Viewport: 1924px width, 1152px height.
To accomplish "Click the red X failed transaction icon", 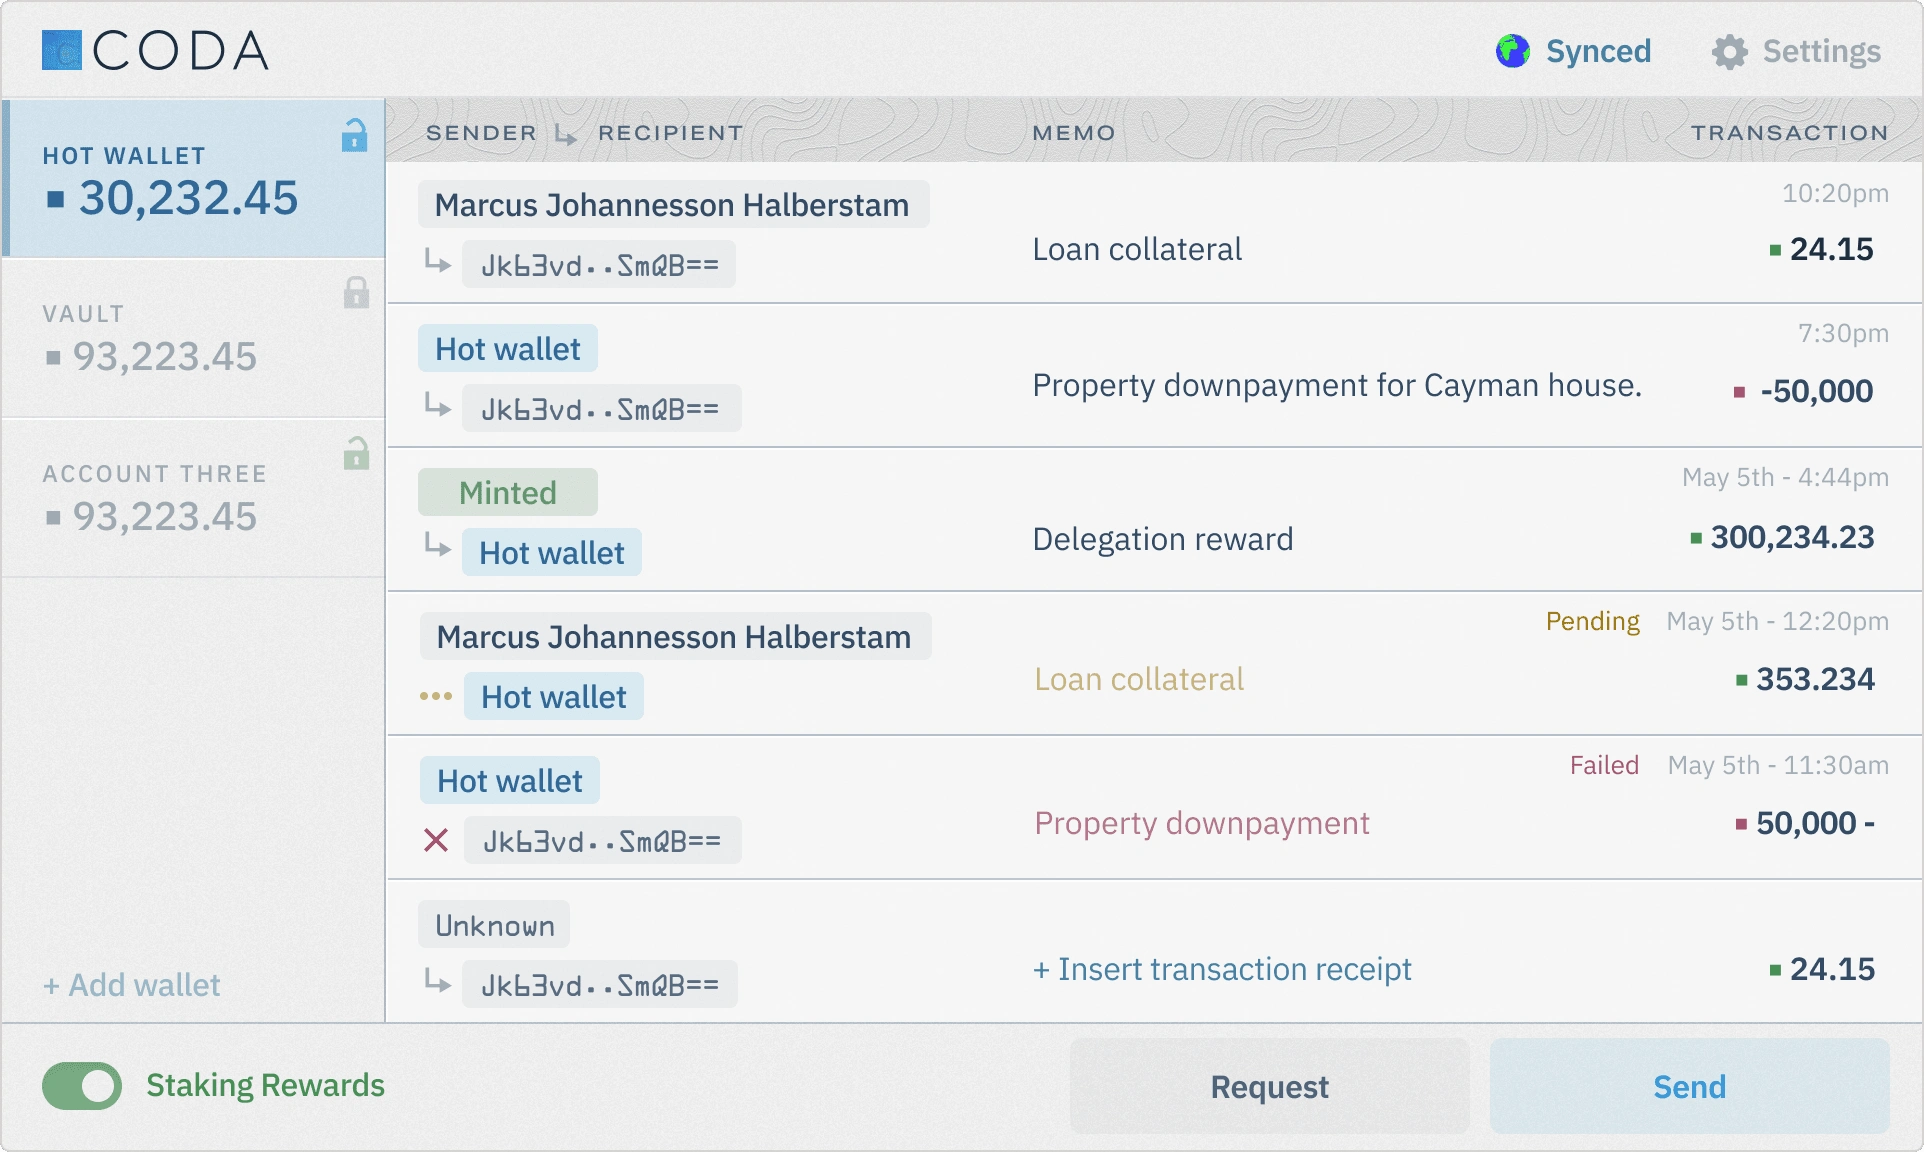I will point(436,840).
